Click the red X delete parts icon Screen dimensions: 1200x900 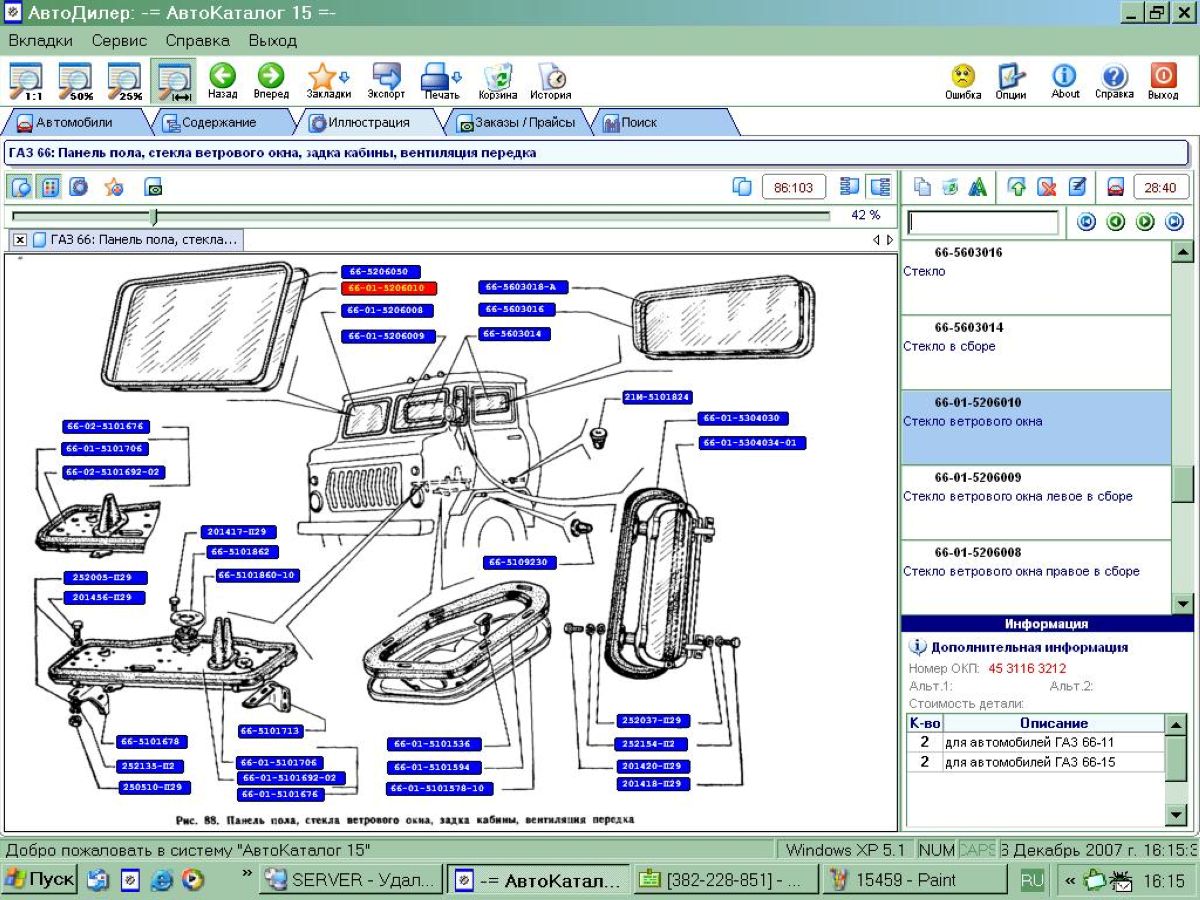click(1047, 186)
